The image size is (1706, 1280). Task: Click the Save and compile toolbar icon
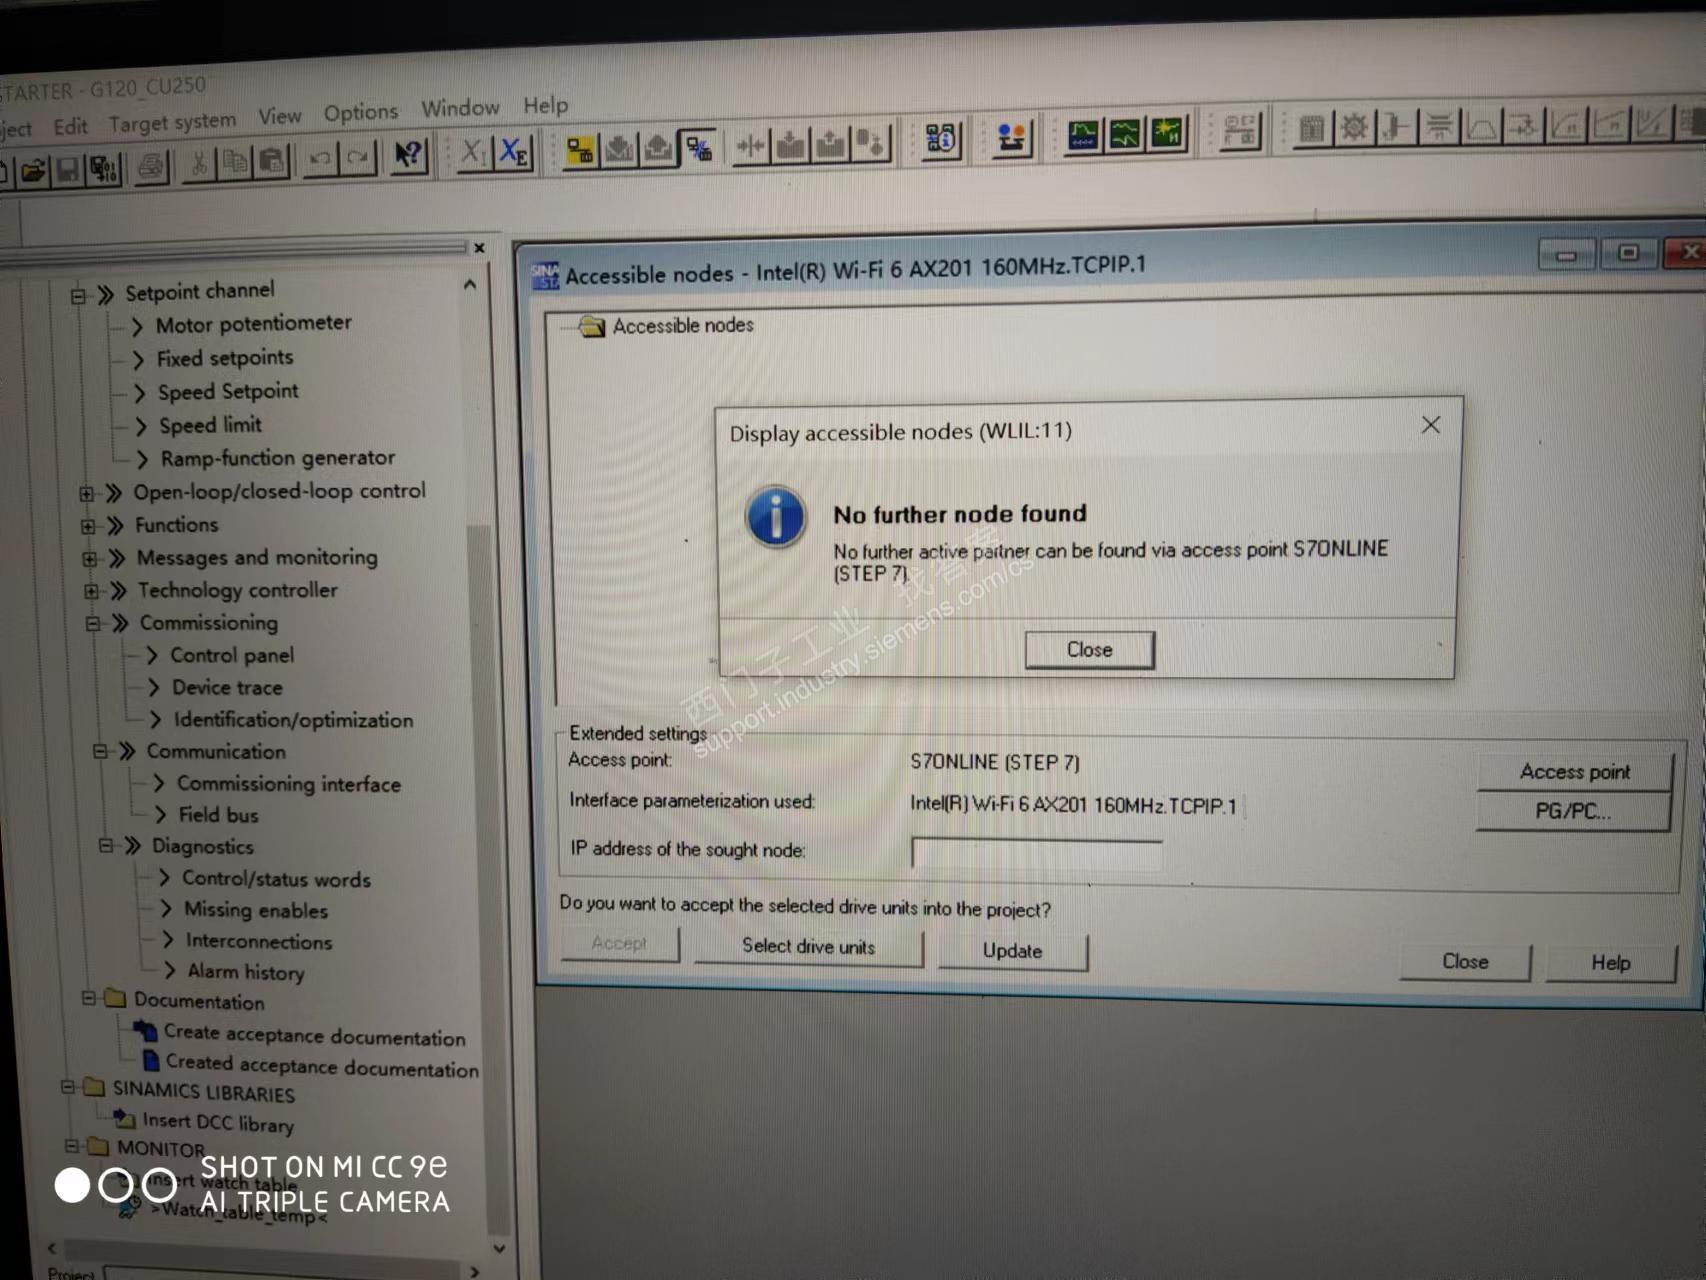click(x=104, y=169)
